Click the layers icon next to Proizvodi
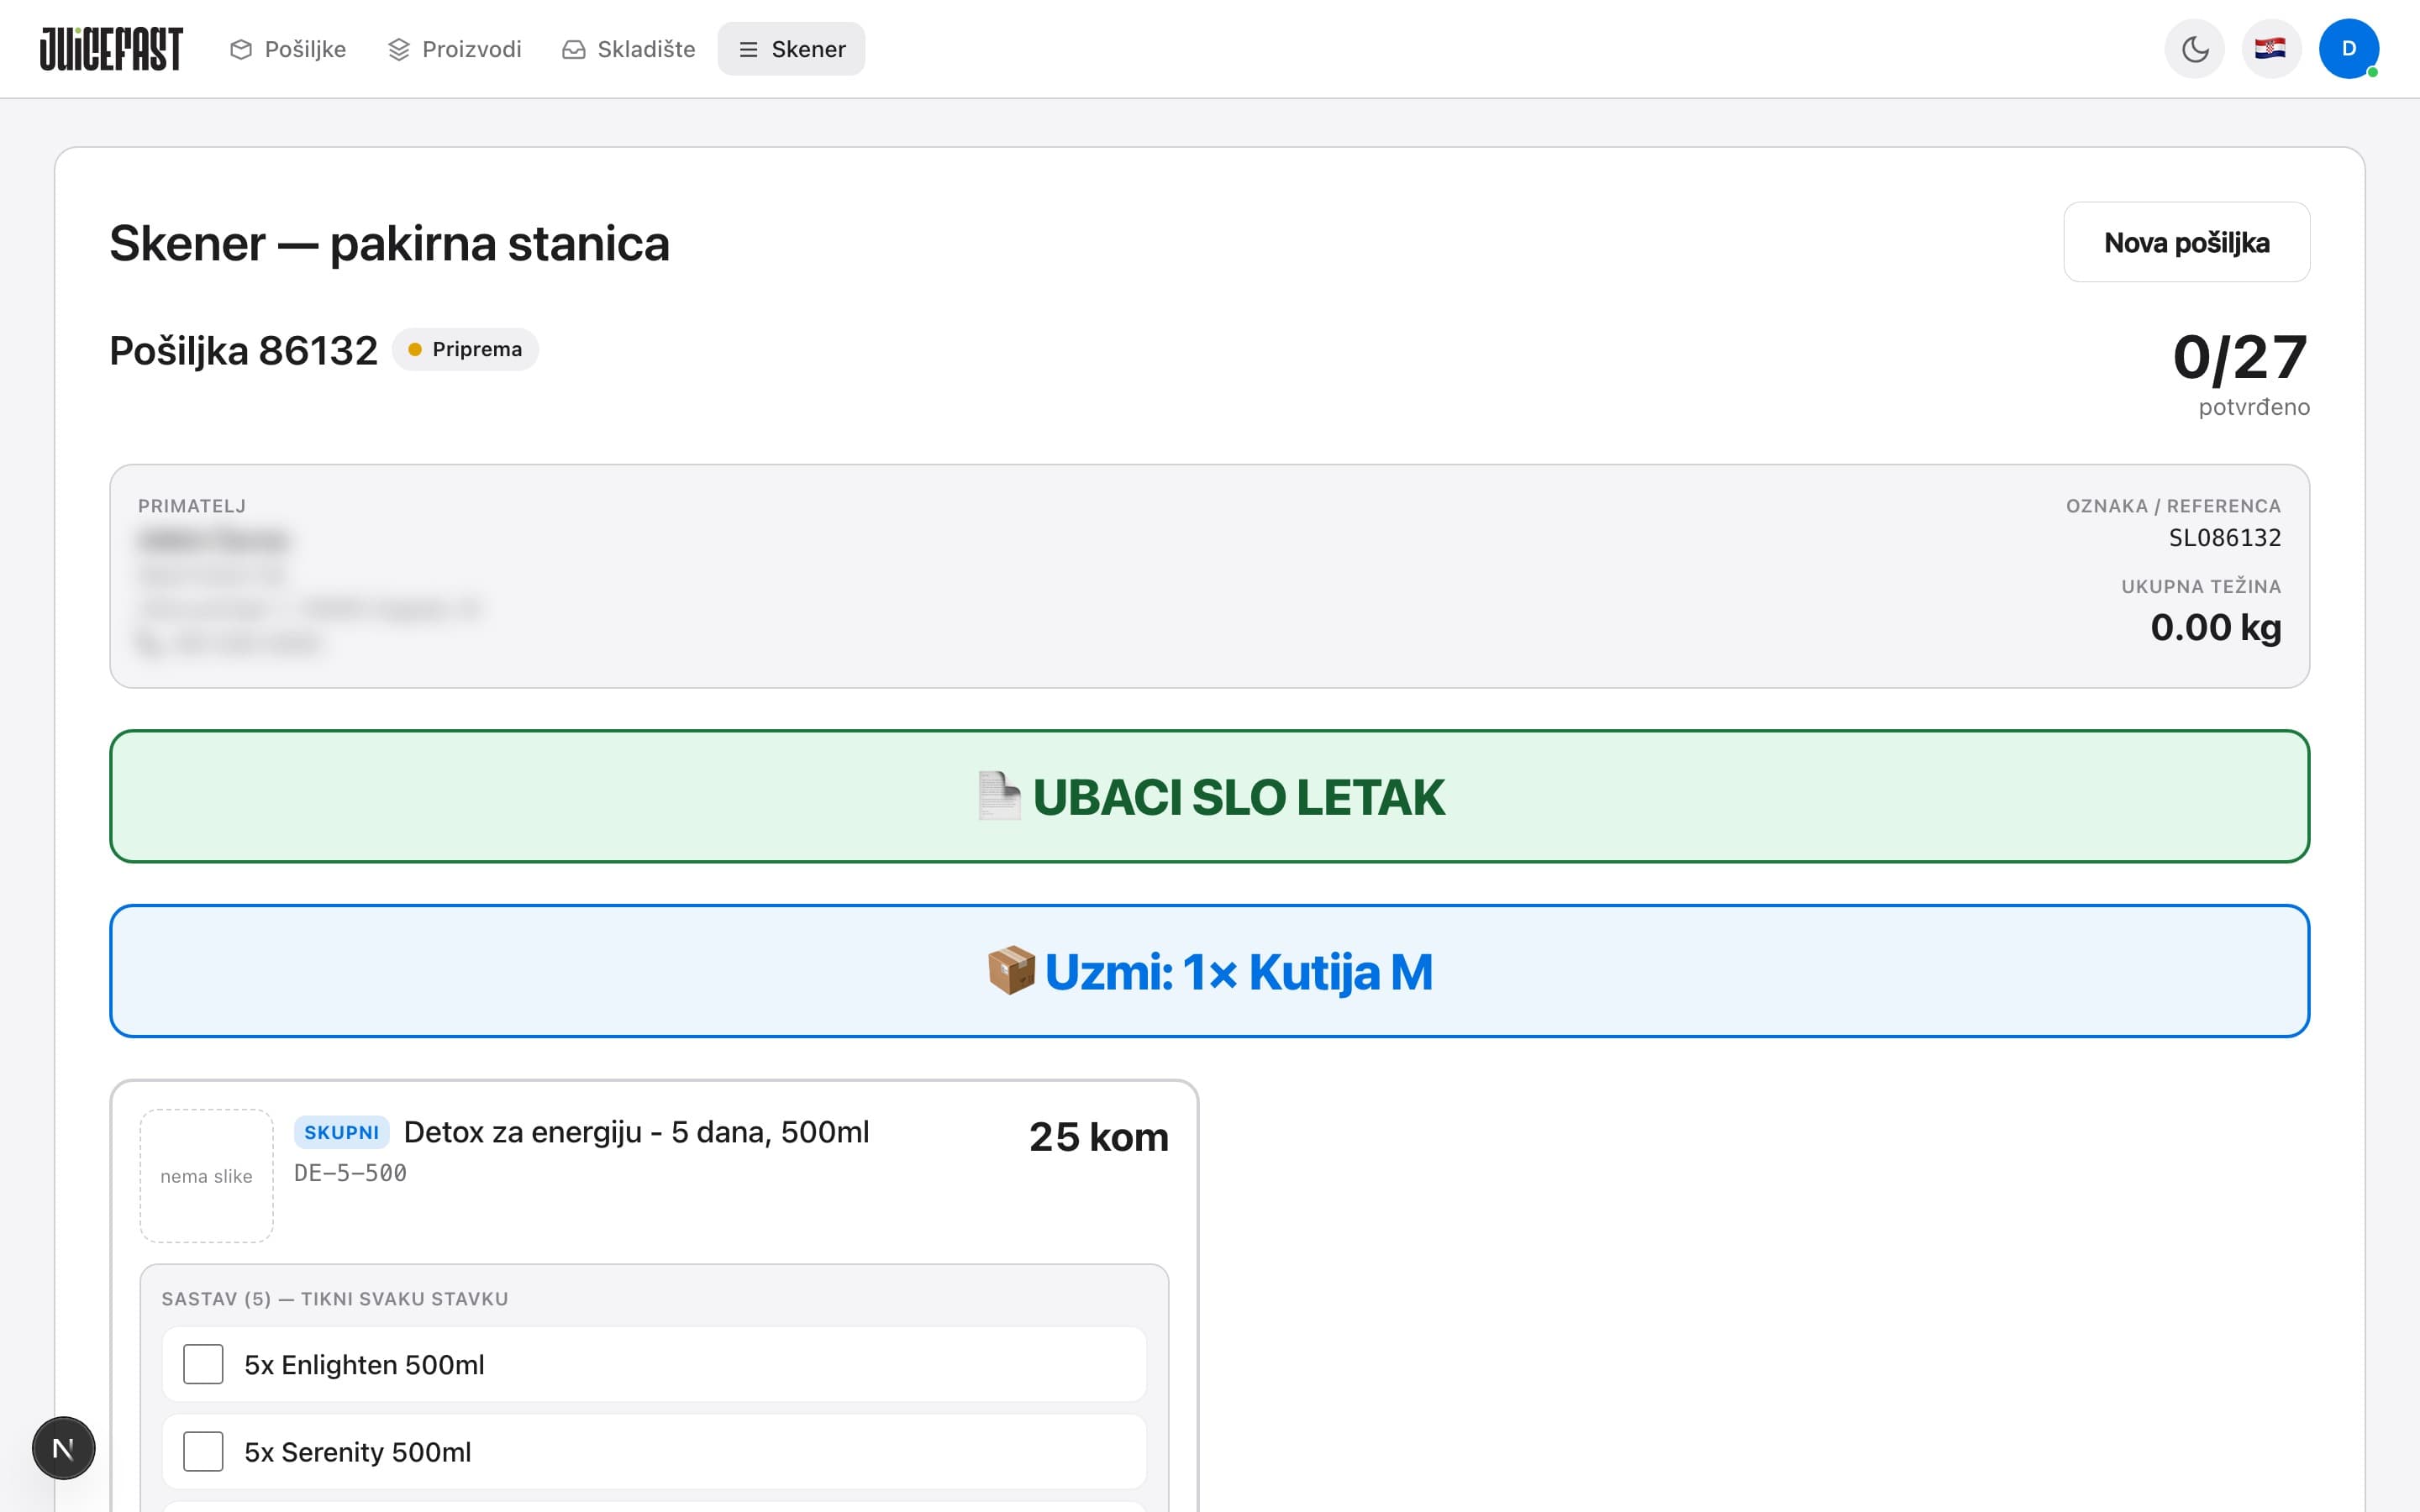Screen dimensions: 2420x1512 click(399, 49)
